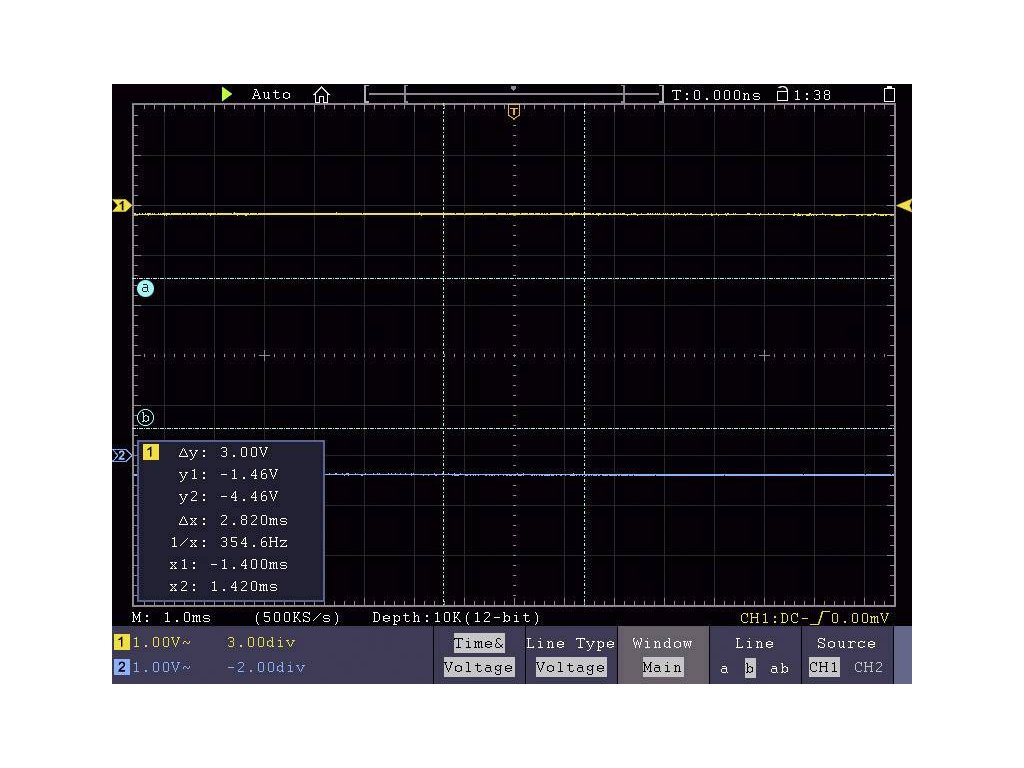Click the battery icon at top right
This screenshot has width=1024, height=768.
(x=889, y=95)
